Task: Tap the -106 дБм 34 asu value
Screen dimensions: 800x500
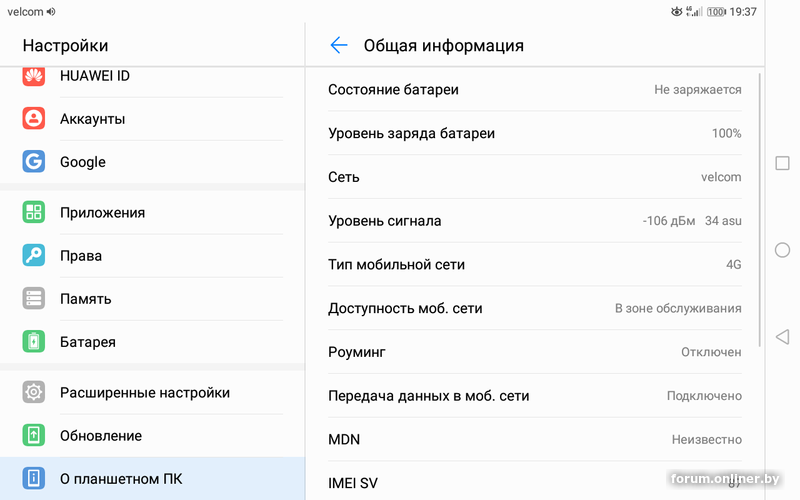Action: (692, 221)
